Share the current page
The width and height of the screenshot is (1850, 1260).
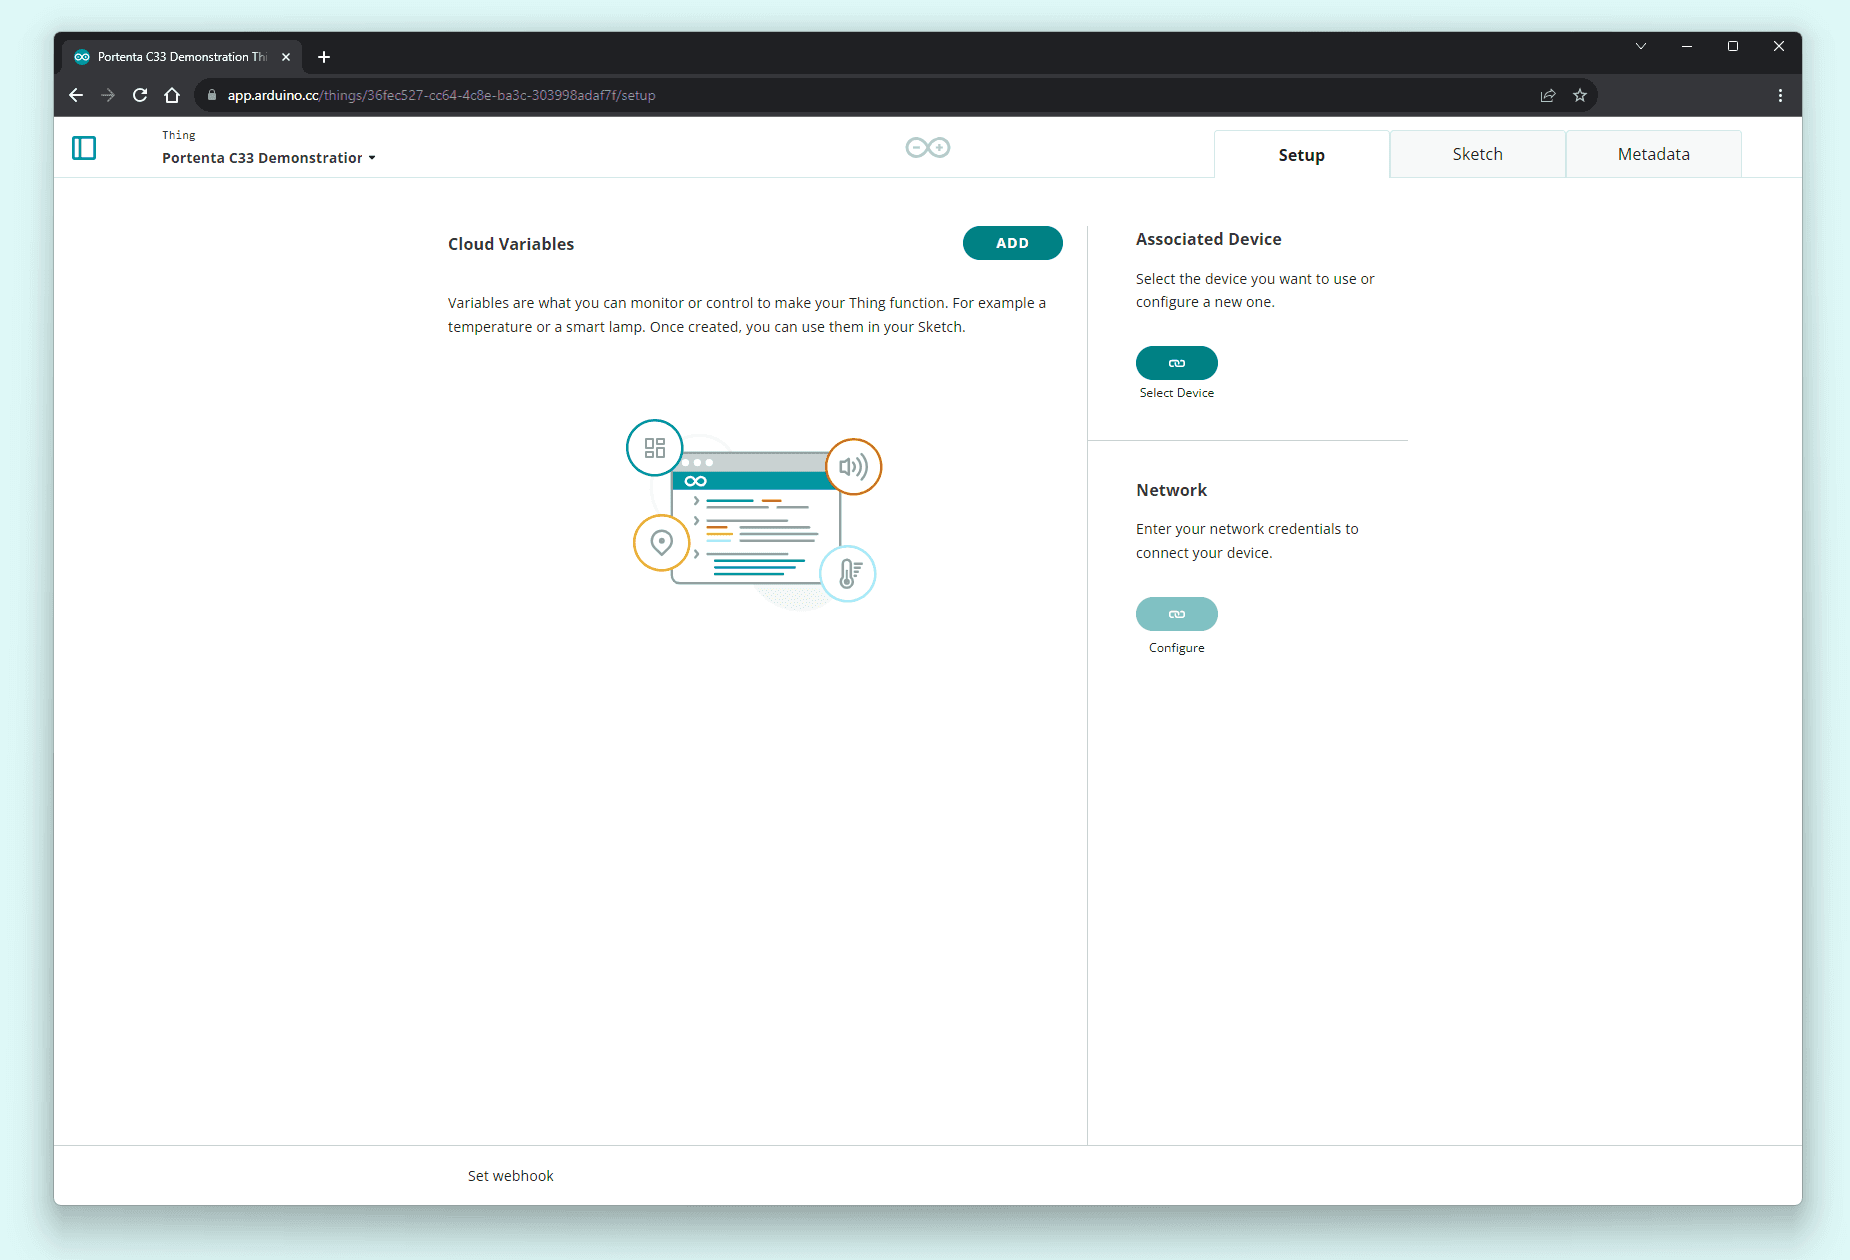coord(1548,95)
